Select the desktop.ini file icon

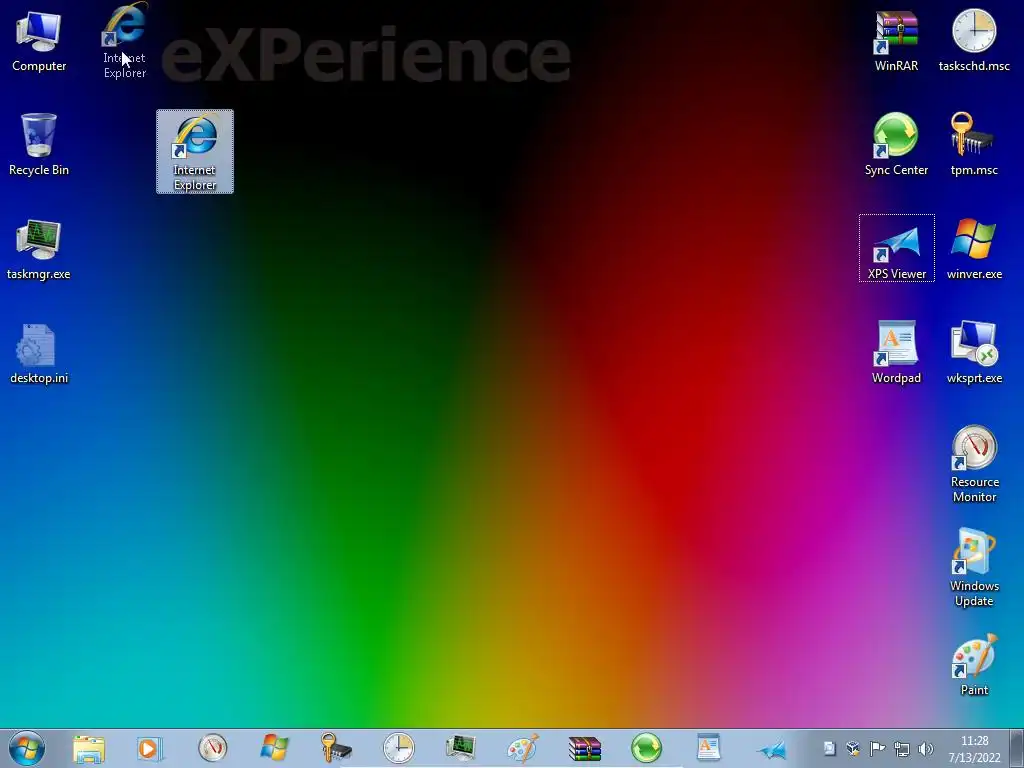click(x=39, y=353)
